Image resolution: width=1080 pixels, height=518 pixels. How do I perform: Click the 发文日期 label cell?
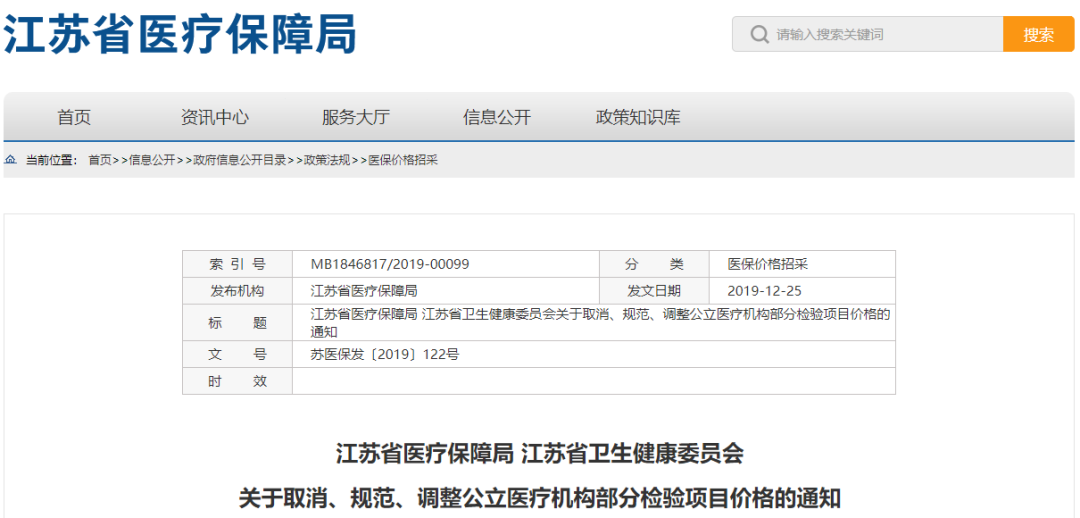click(x=654, y=291)
